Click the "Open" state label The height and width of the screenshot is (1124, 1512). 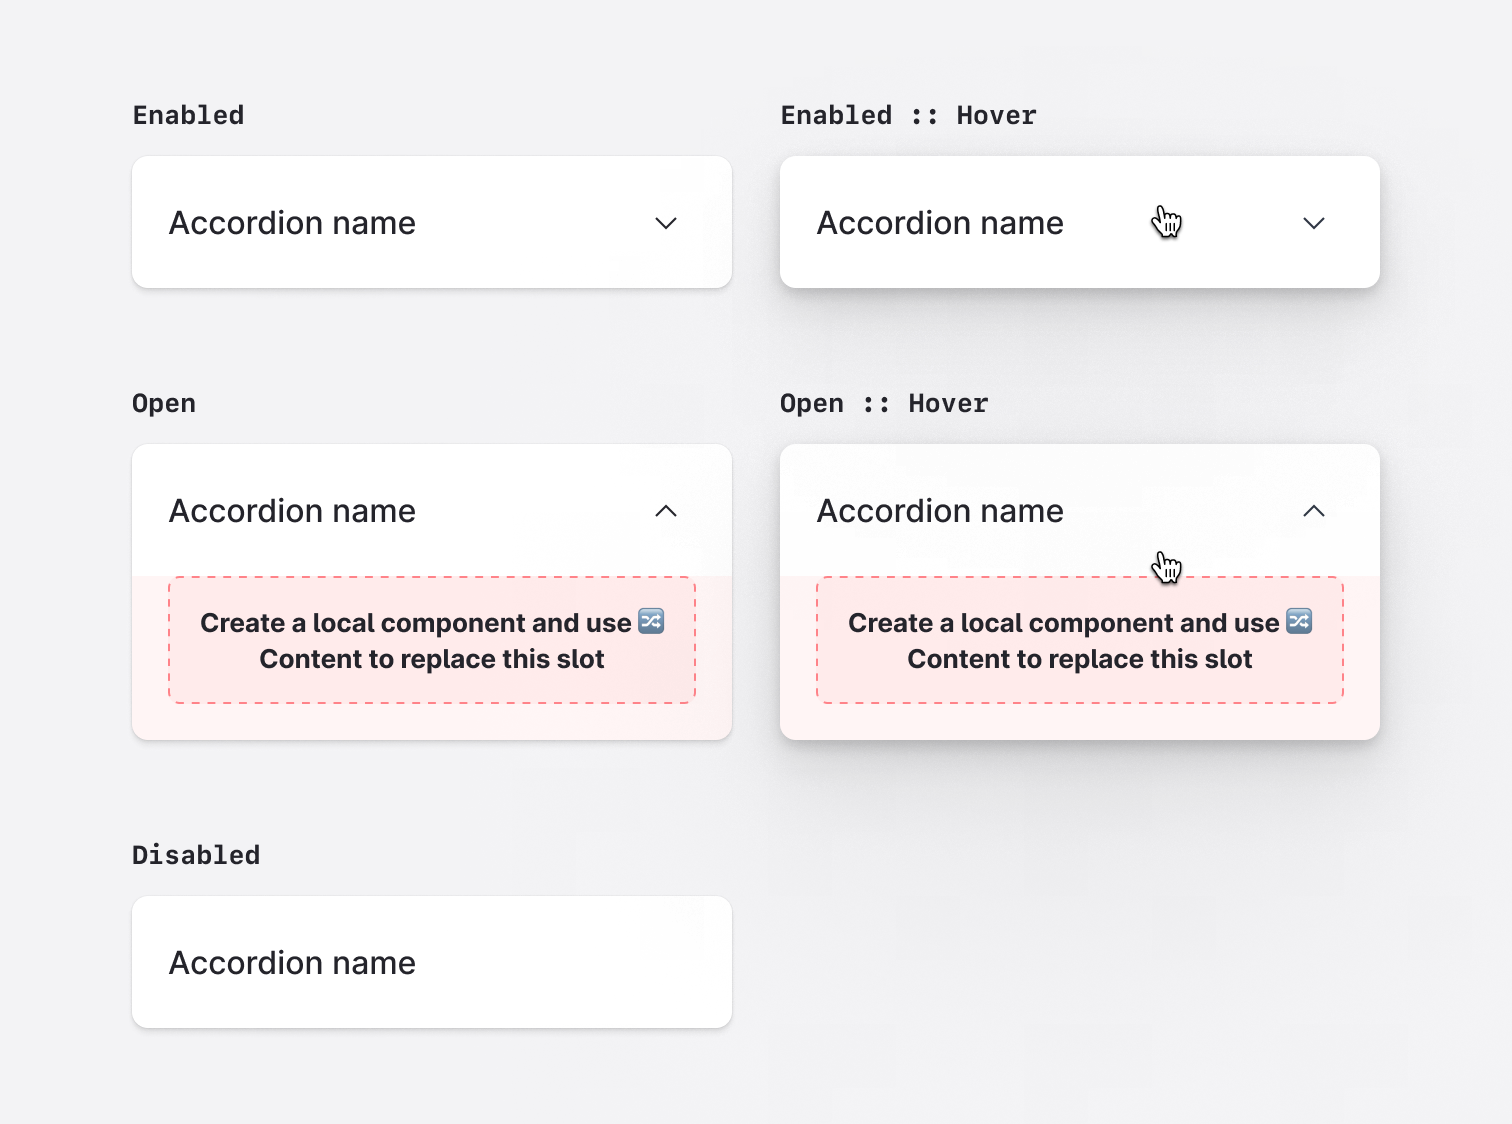164,403
